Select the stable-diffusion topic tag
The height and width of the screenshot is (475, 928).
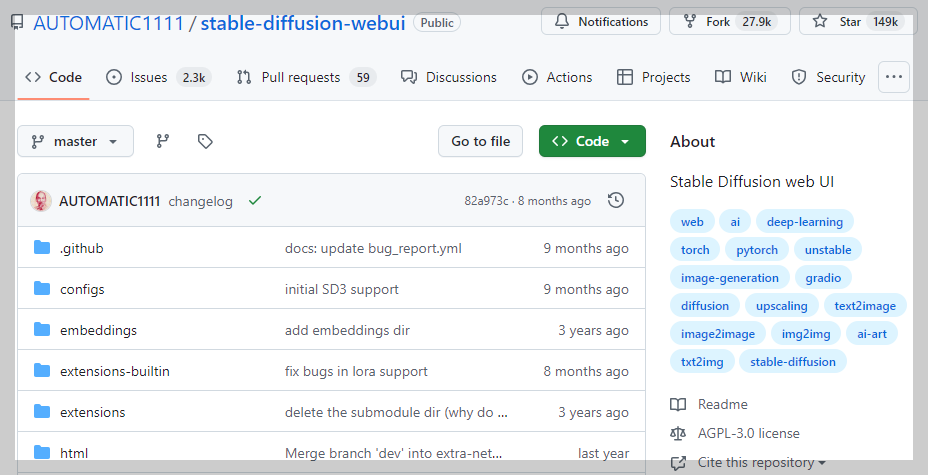tap(792, 361)
